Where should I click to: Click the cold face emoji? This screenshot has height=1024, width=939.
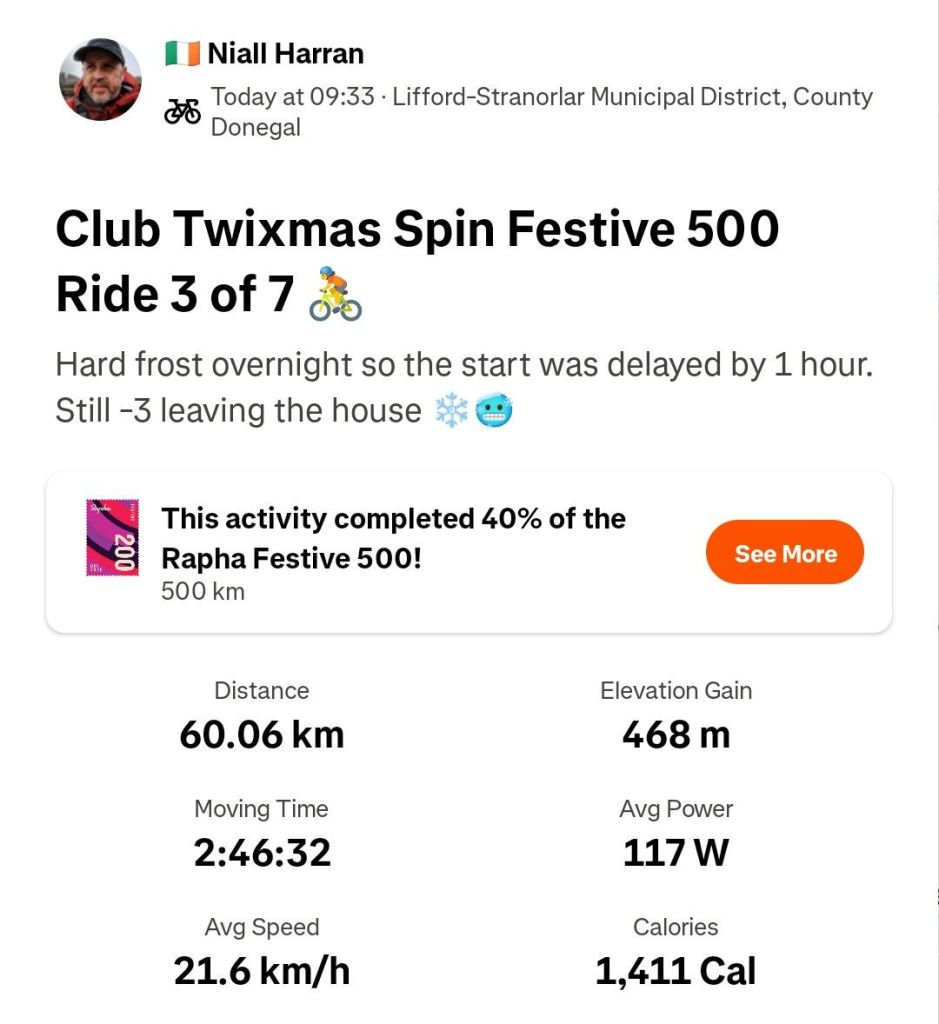[493, 411]
